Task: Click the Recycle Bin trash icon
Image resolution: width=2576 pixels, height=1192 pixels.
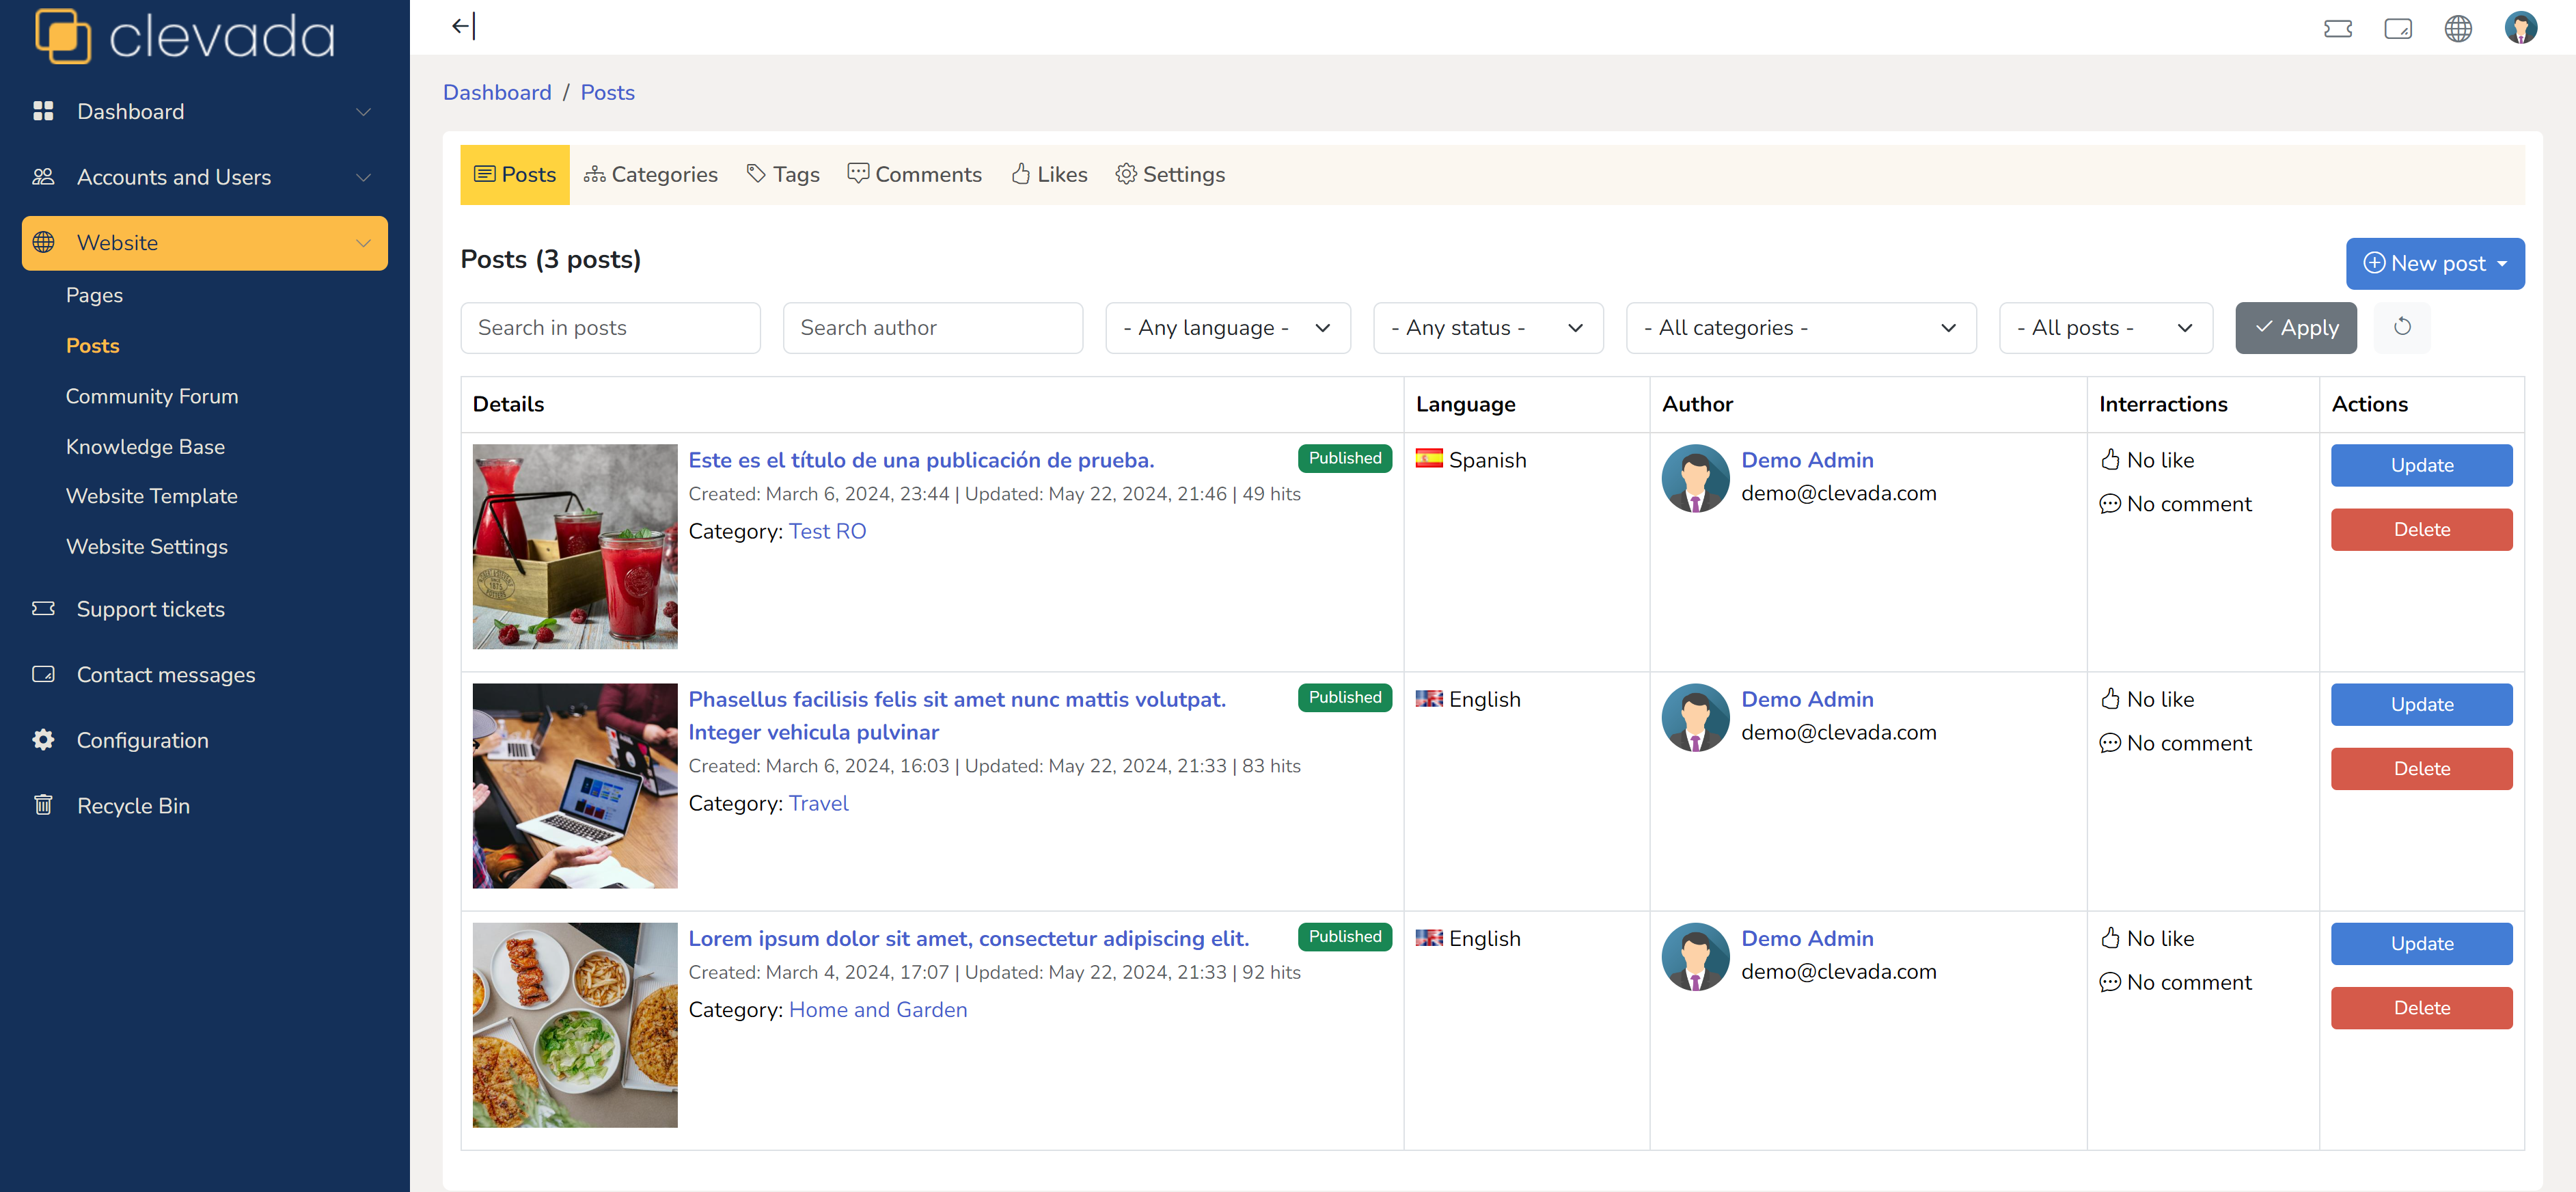Action: click(x=43, y=804)
